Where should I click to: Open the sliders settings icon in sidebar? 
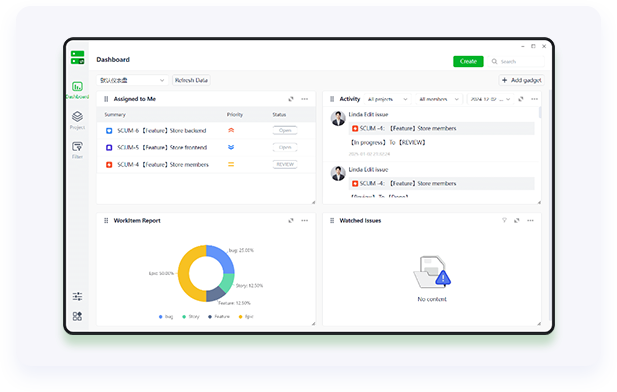point(77,296)
